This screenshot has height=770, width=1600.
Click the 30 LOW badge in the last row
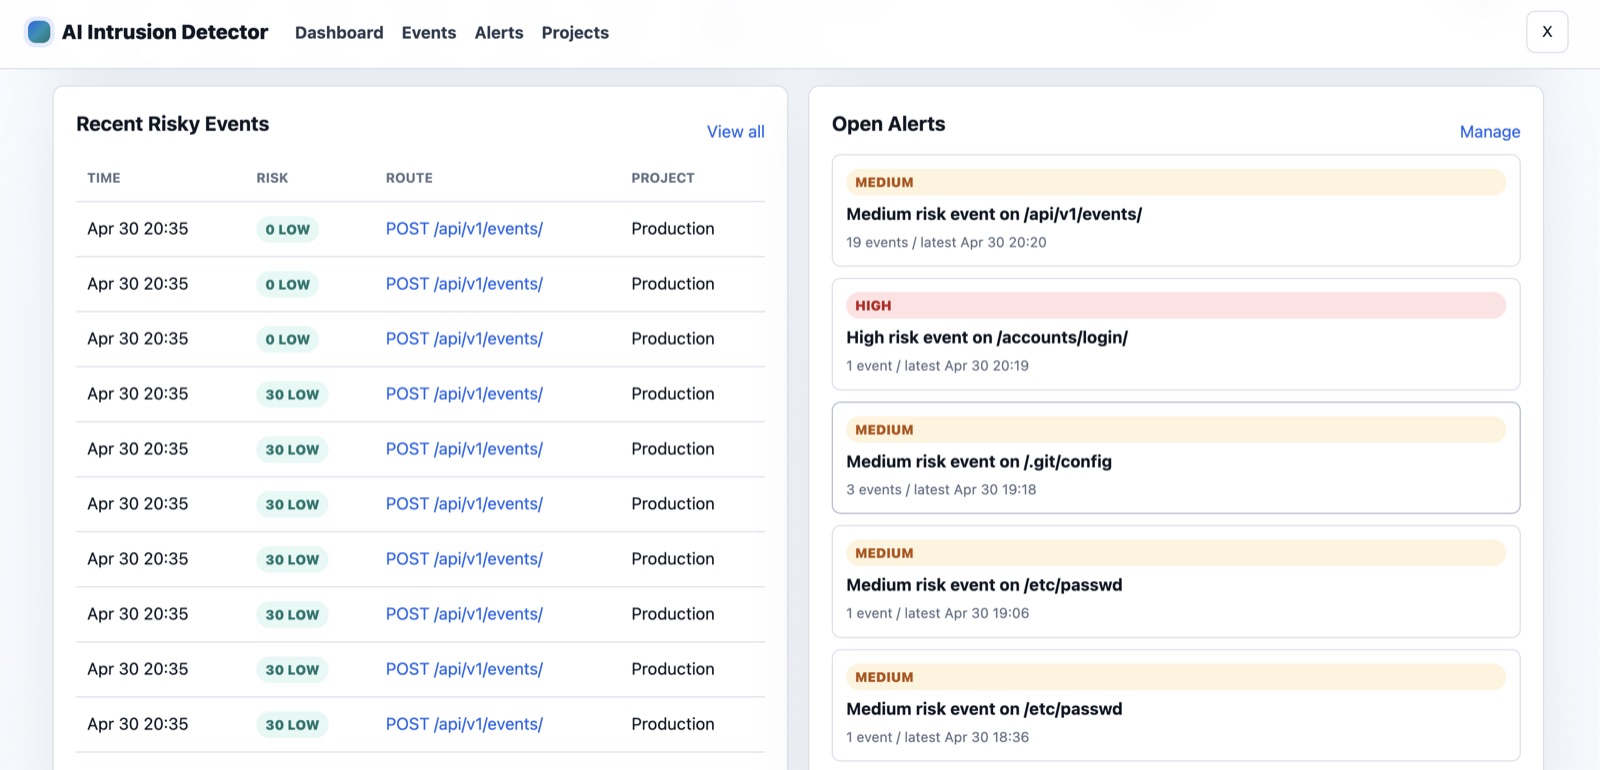click(292, 724)
